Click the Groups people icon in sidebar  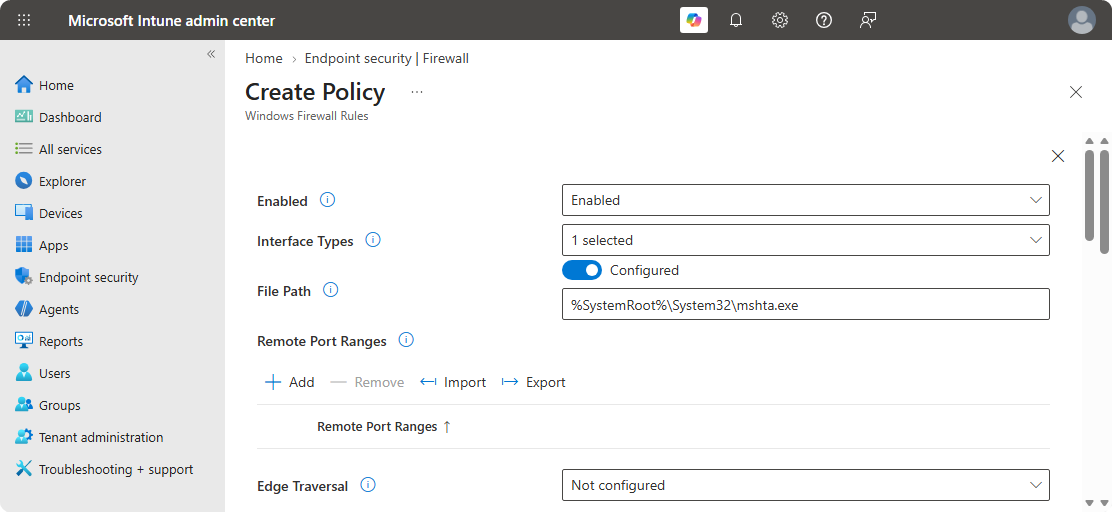pos(24,405)
